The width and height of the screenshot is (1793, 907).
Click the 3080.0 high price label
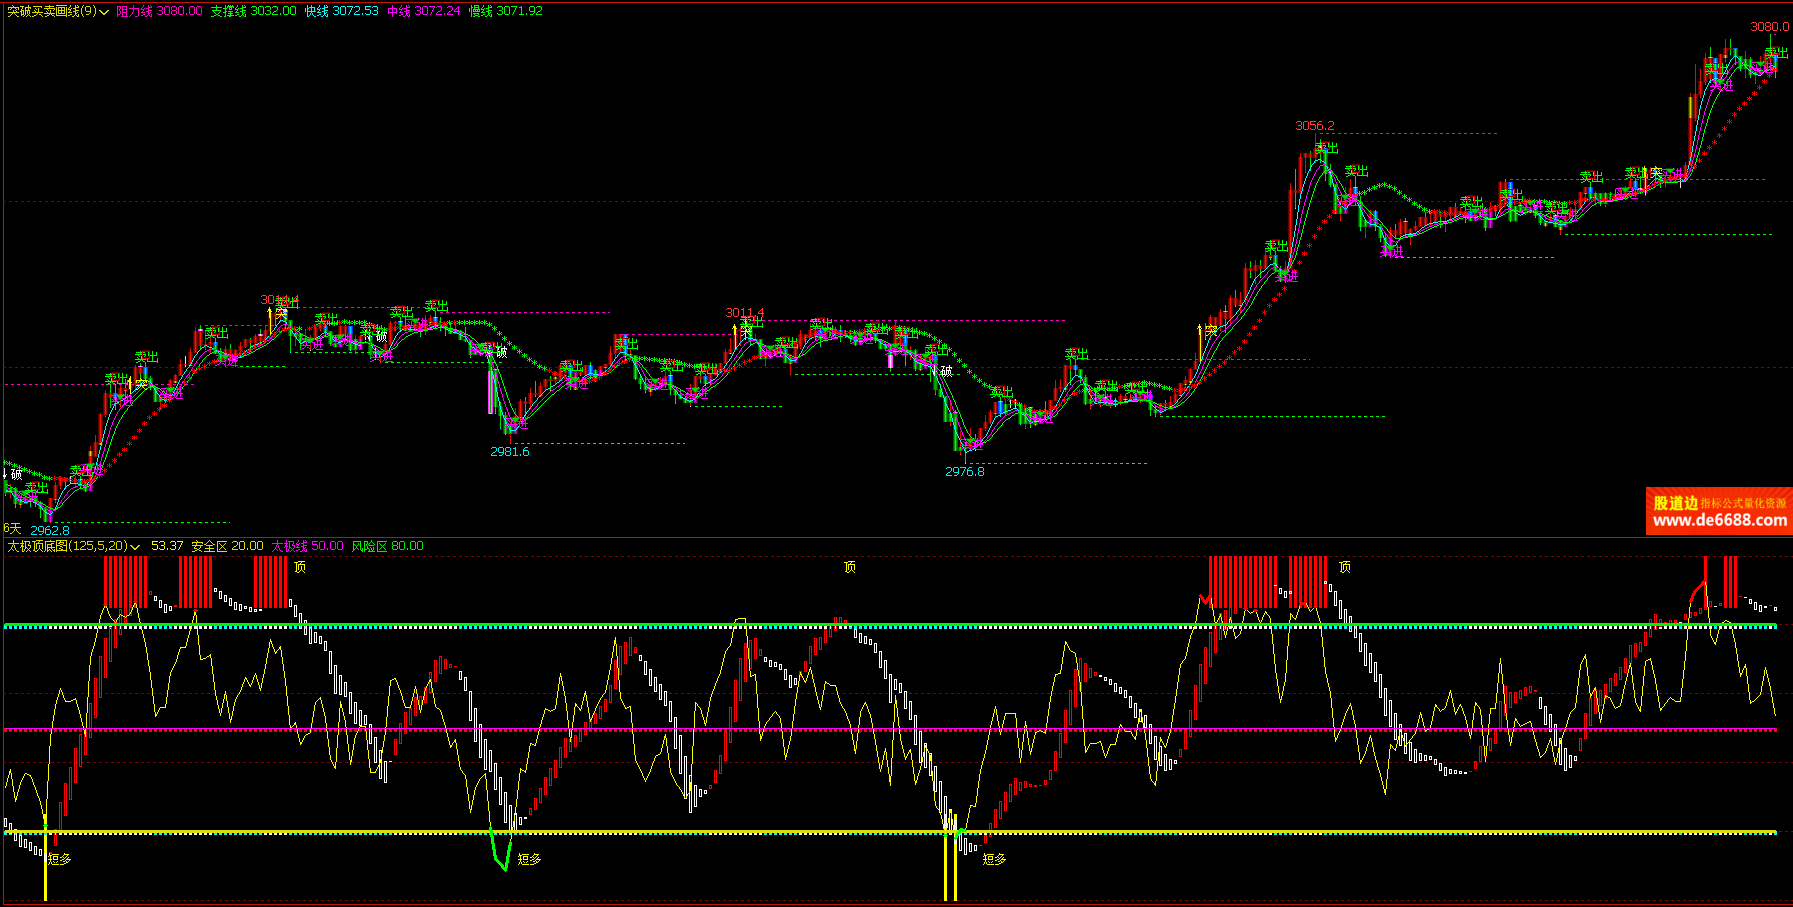(x=1769, y=27)
